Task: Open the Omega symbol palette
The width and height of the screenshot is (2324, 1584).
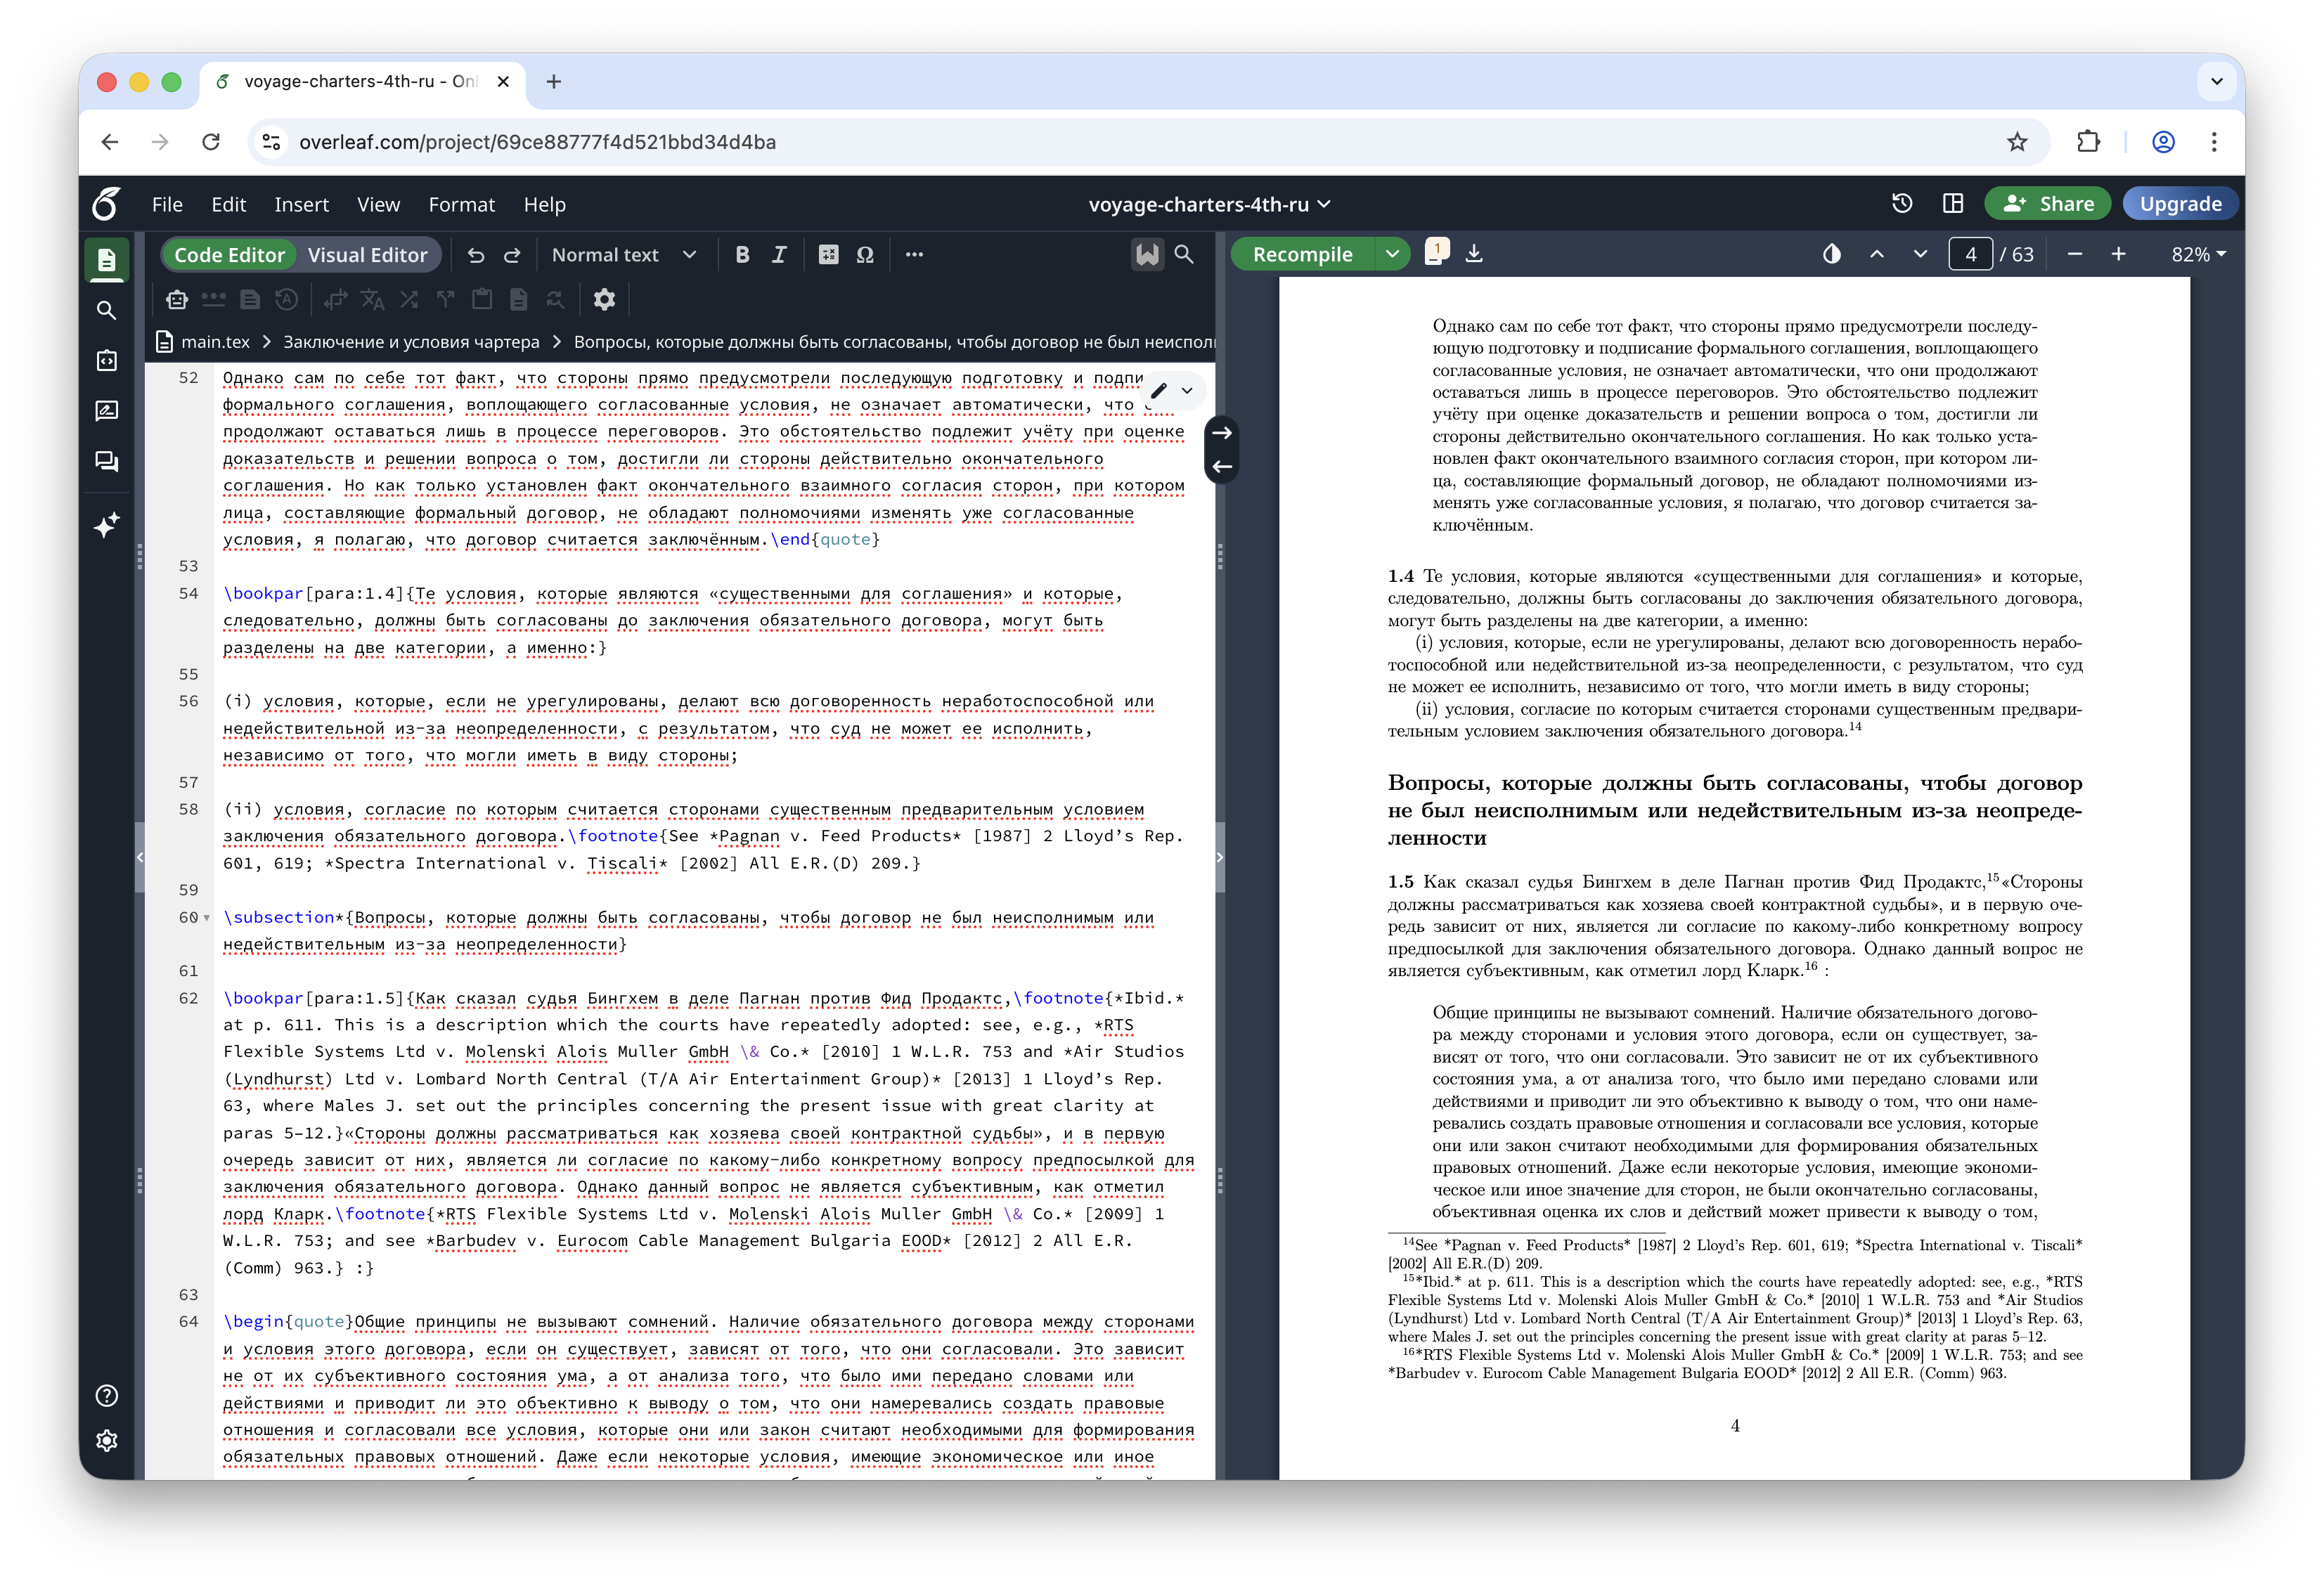Action: tap(865, 255)
